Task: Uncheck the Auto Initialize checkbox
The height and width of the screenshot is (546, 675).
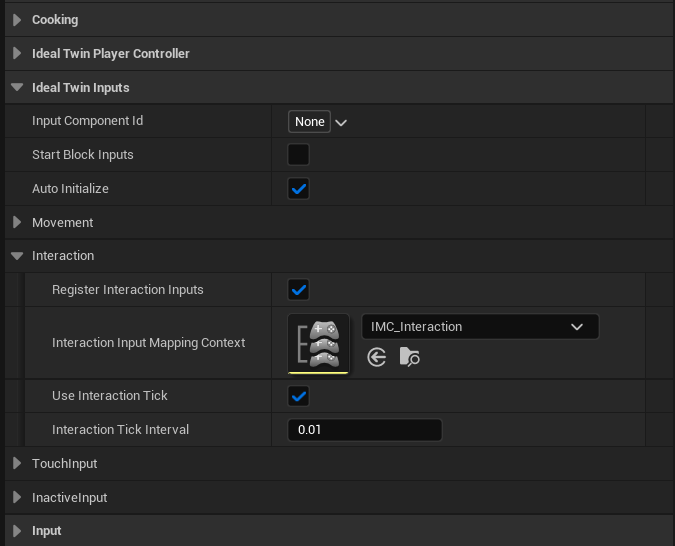Action: click(298, 189)
